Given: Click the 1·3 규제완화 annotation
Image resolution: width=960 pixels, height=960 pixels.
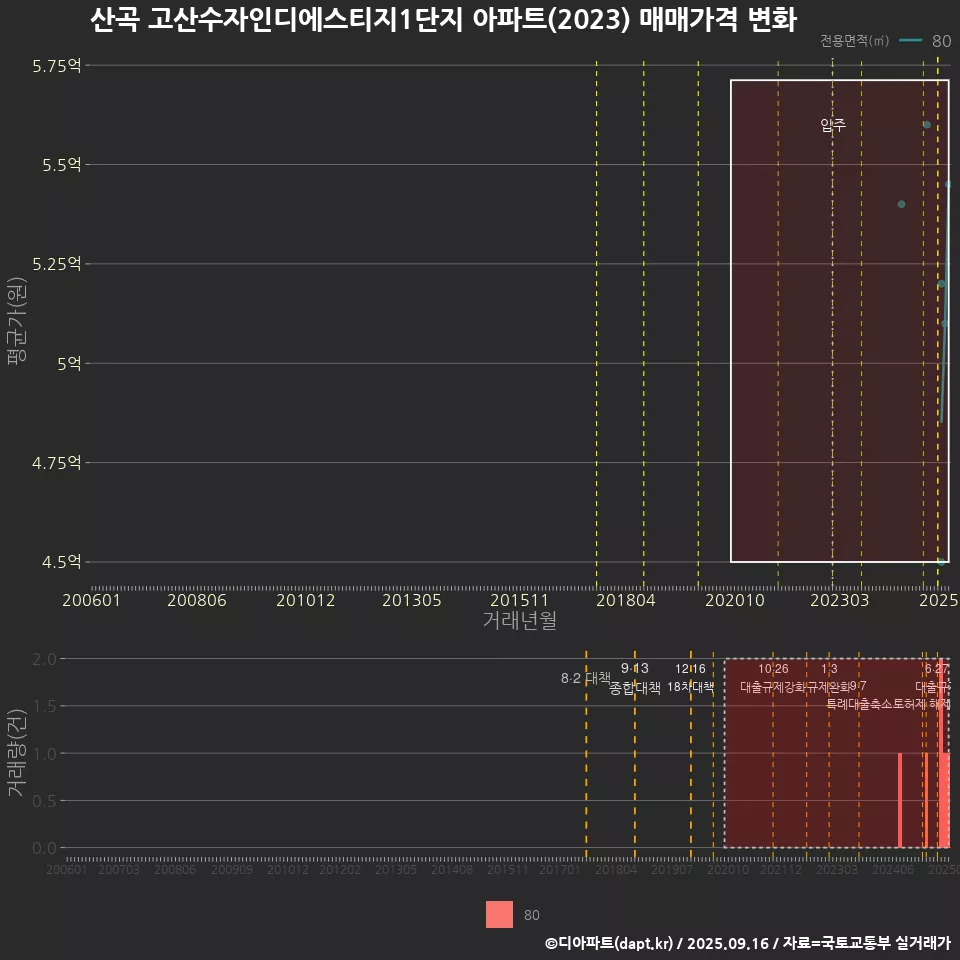Looking at the screenshot, I should pos(829,678).
